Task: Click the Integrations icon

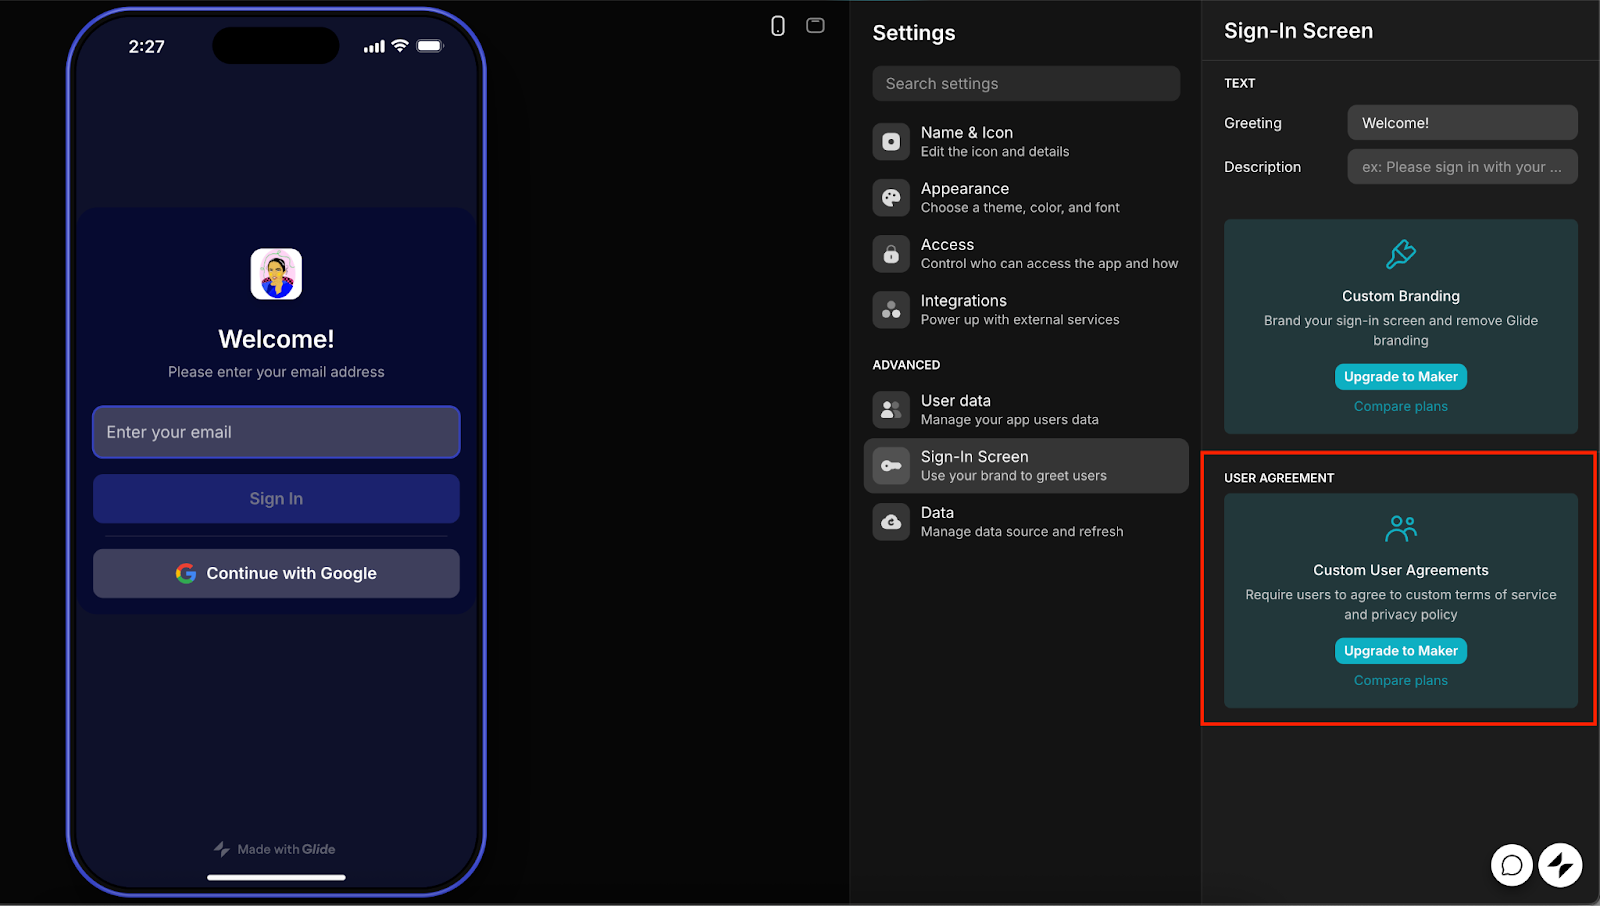Action: [x=891, y=310]
